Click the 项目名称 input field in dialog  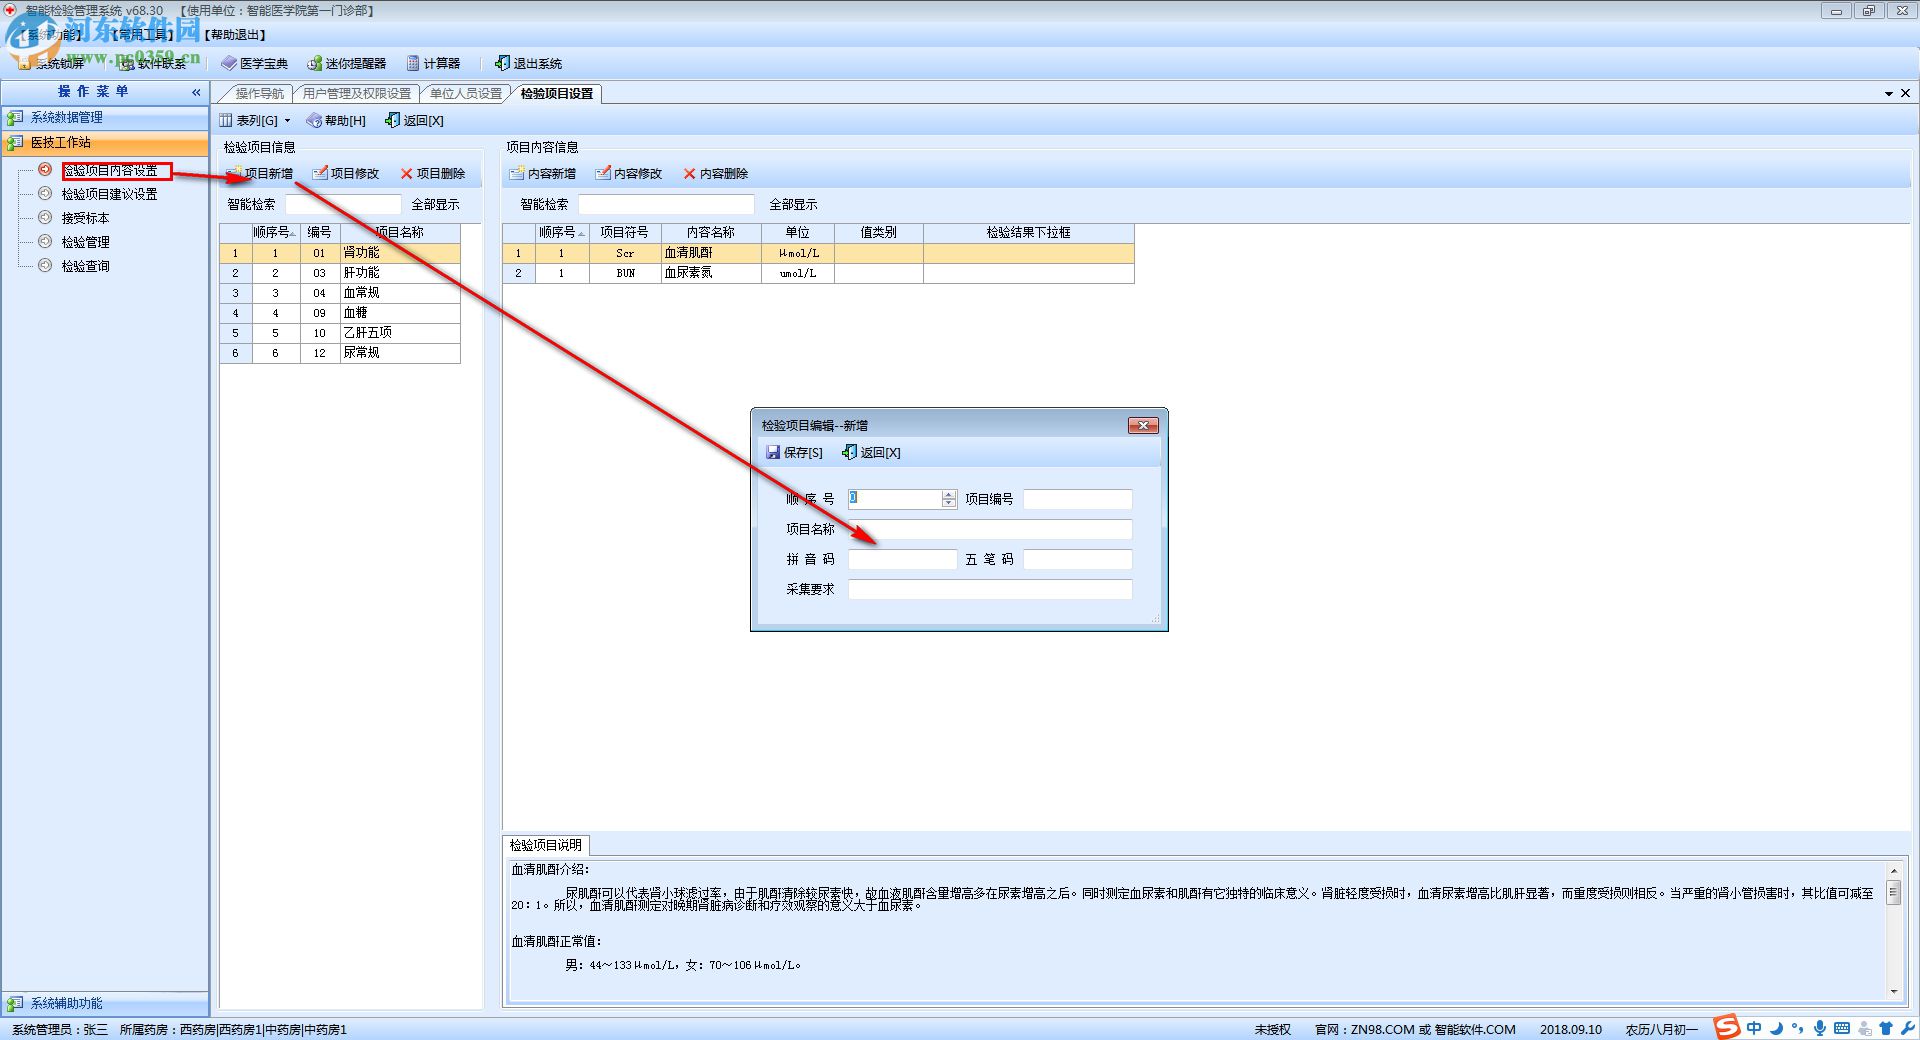pyautogui.click(x=990, y=529)
